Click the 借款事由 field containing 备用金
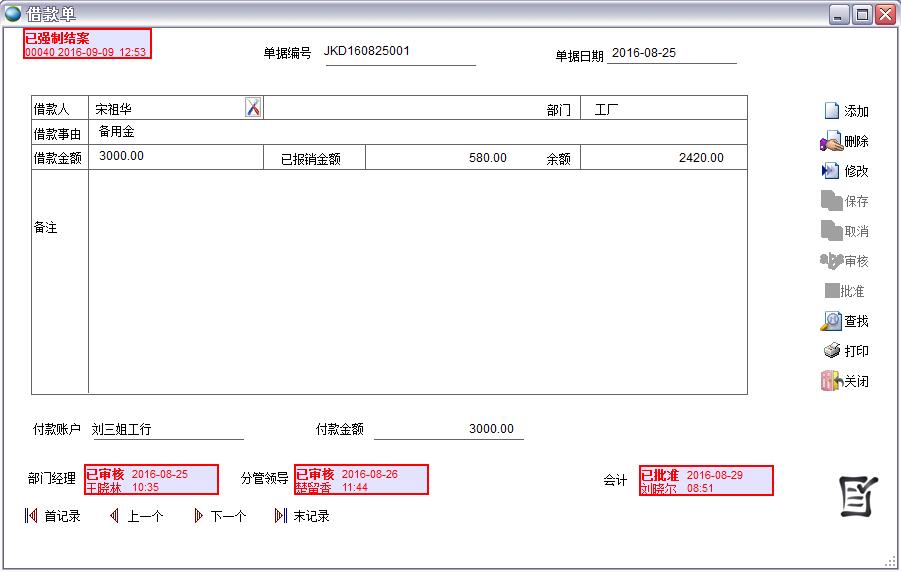The height and width of the screenshot is (572, 901). pyautogui.click(x=417, y=132)
